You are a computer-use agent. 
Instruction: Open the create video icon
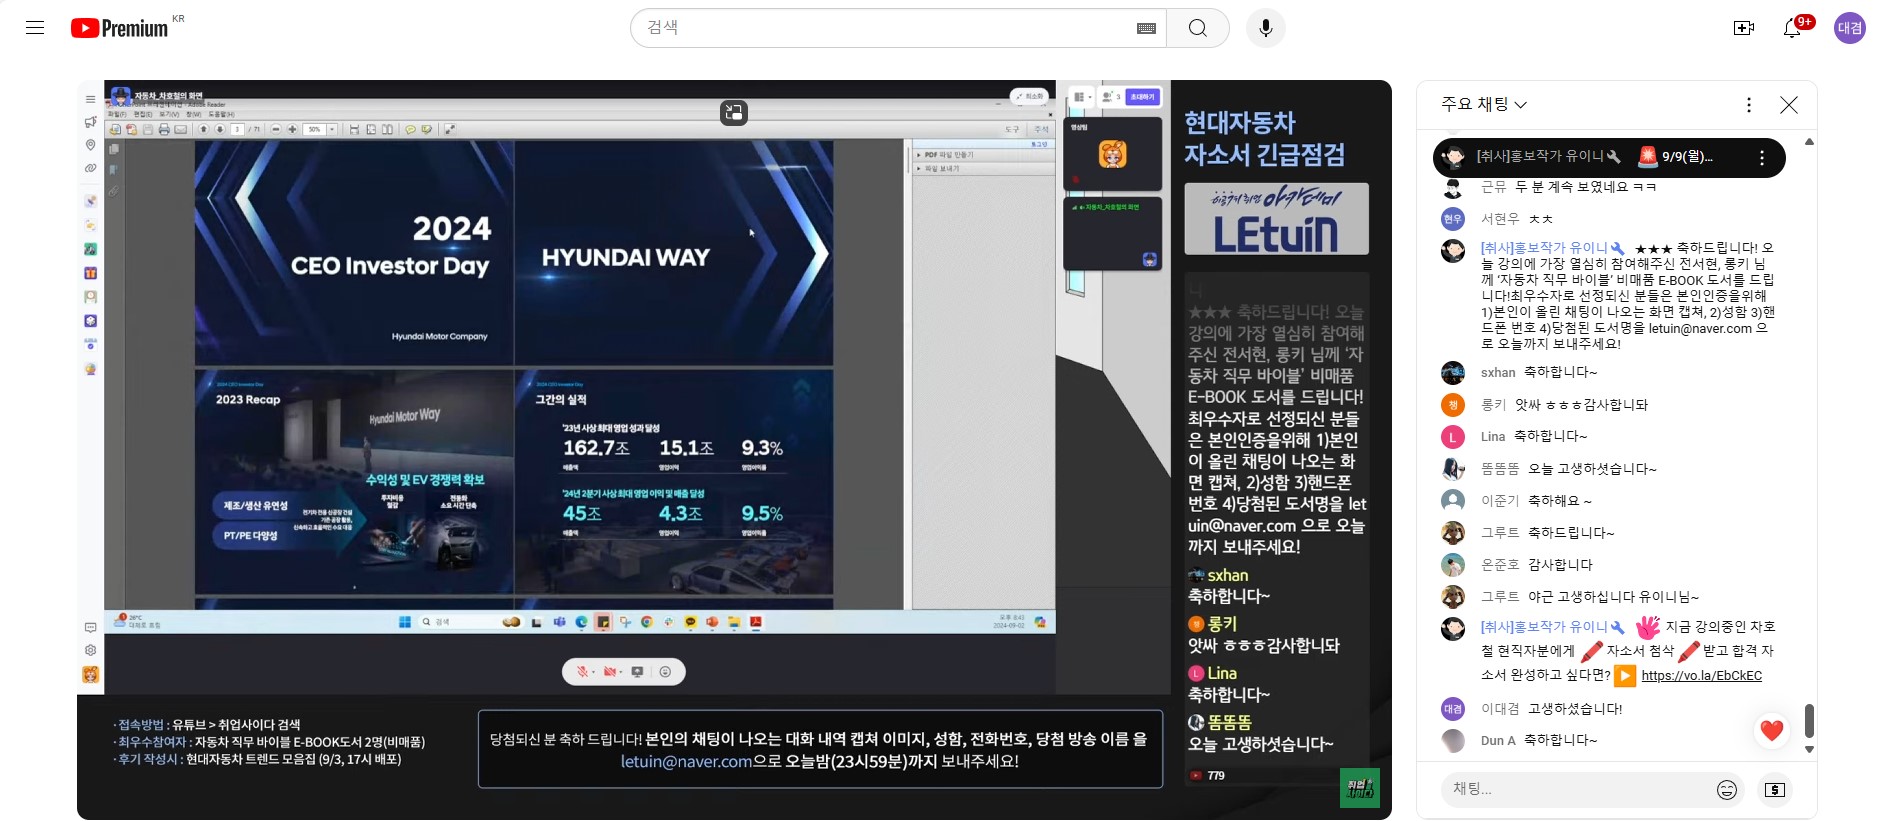pos(1743,28)
